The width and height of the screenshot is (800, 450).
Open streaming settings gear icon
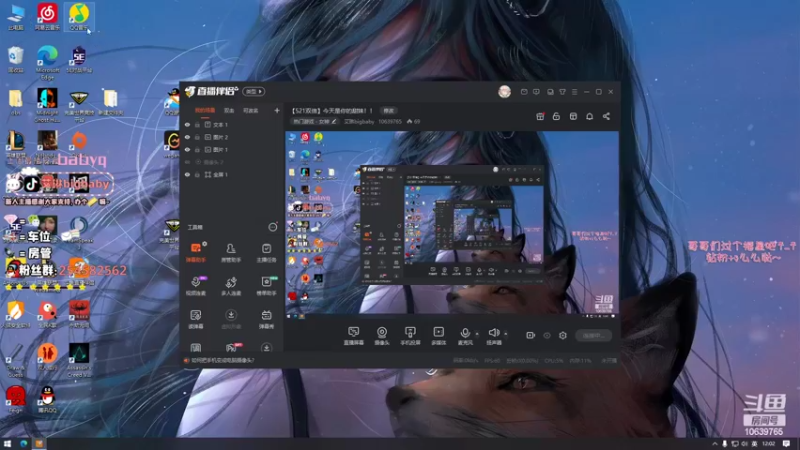(x=563, y=335)
